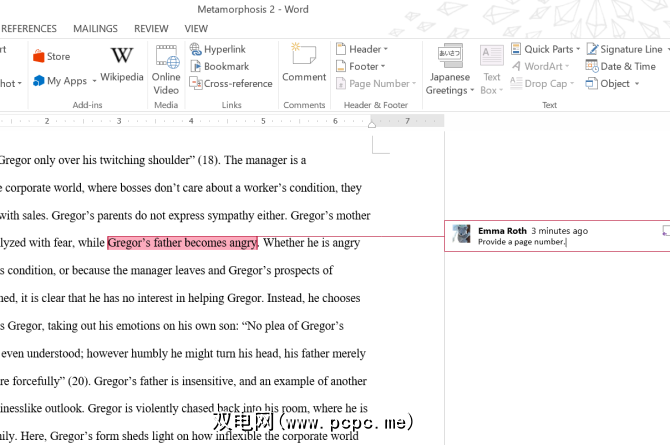Switch to the REVIEW tab
Screen dimensions: 670x445
click(151, 29)
